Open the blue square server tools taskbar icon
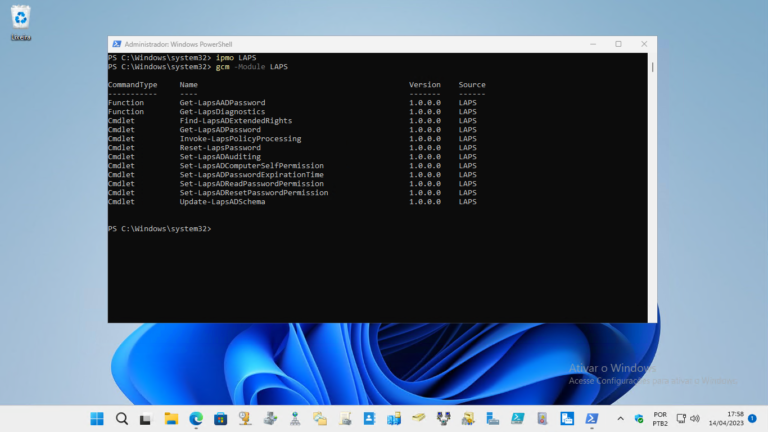Screen dimensions: 768x432 567,419
